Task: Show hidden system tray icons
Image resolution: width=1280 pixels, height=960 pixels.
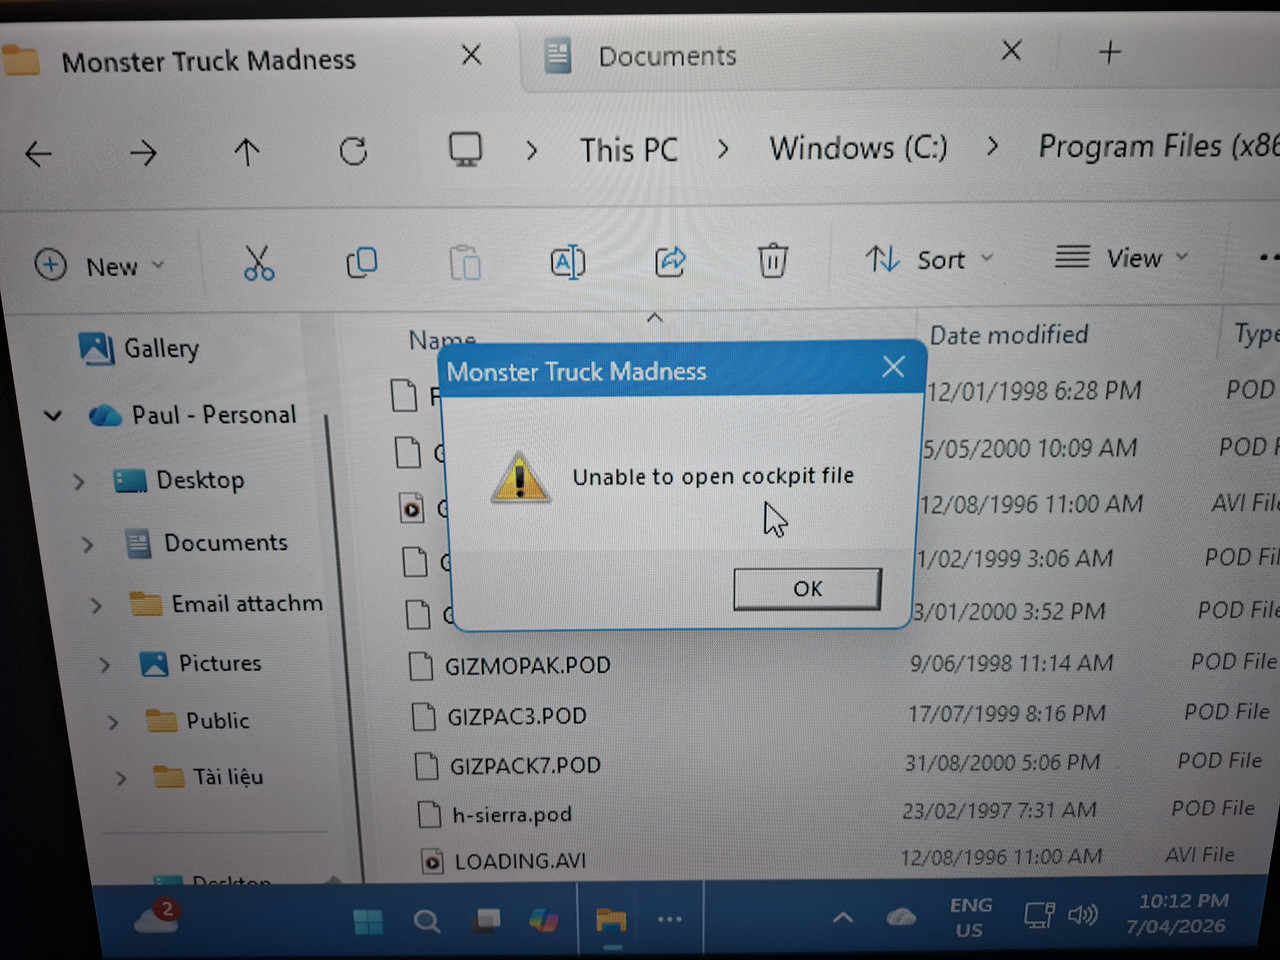Action: click(843, 917)
